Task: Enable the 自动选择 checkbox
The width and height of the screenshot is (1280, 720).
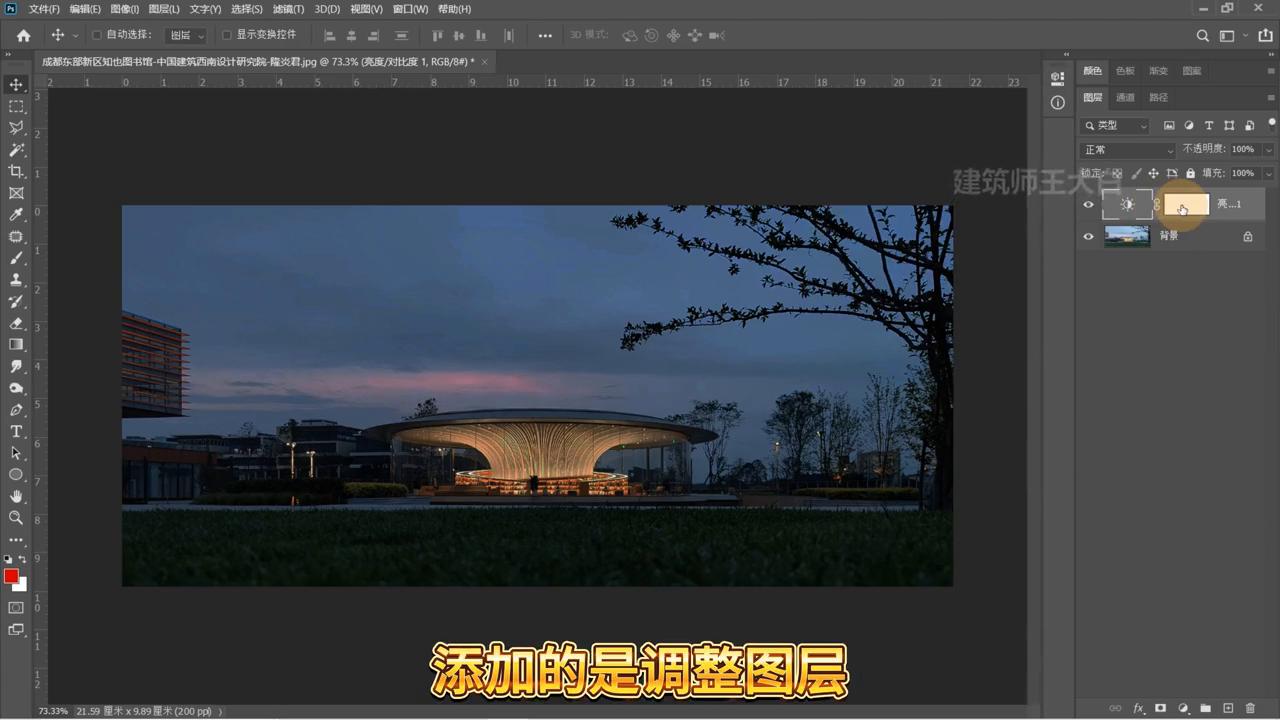Action: (x=95, y=34)
